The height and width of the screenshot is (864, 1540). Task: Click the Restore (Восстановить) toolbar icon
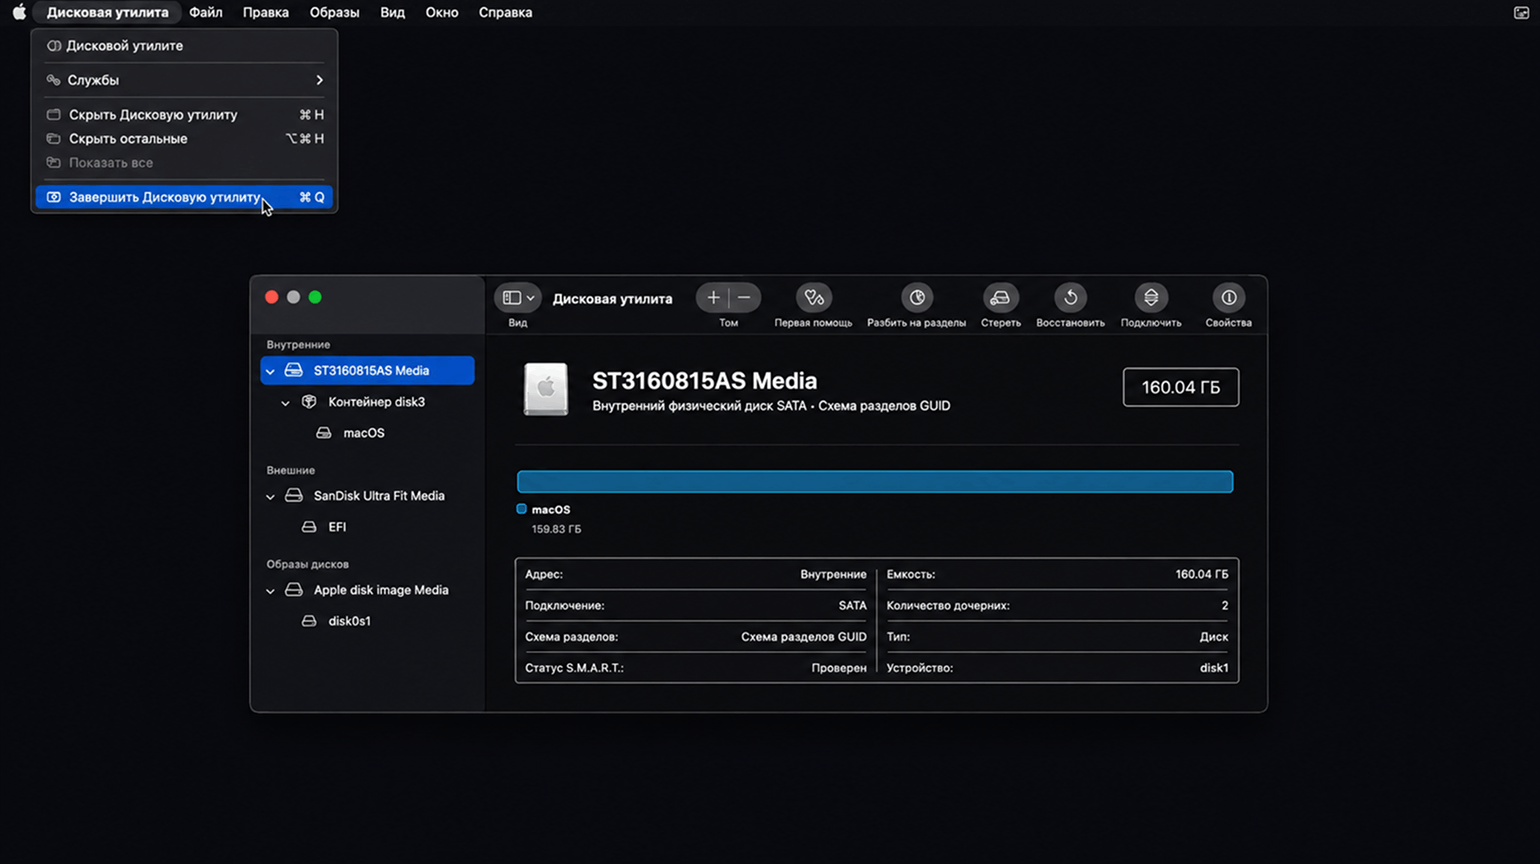point(1070,298)
